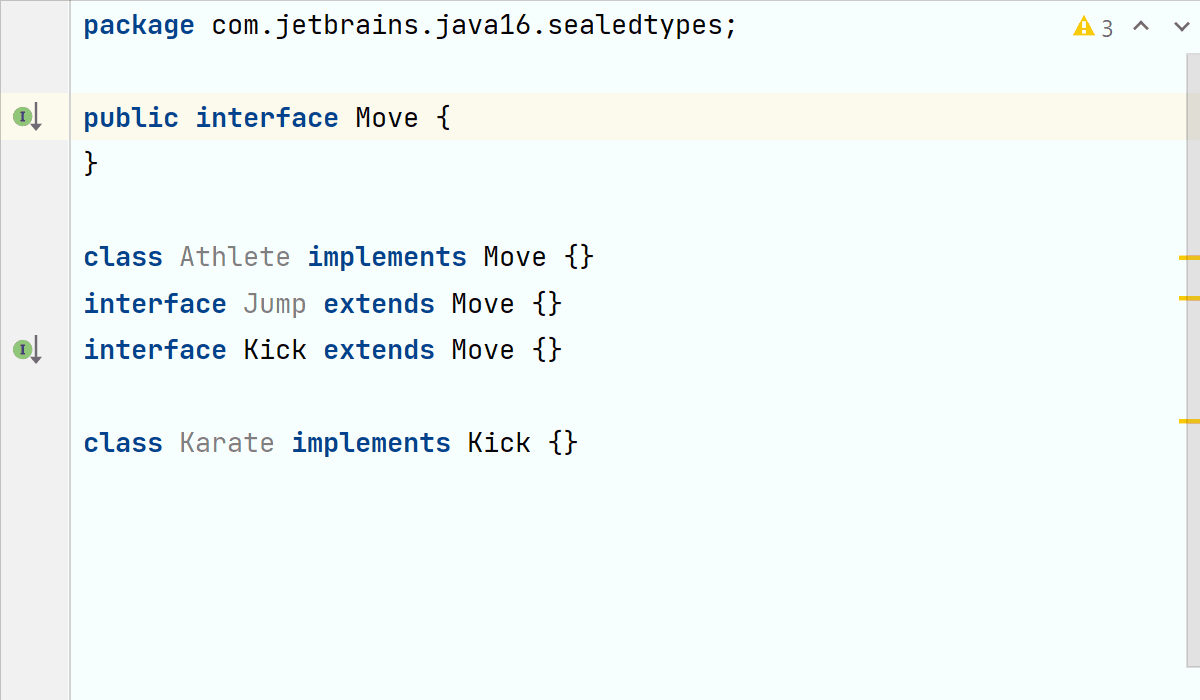Screen dimensions: 1200x700
Task: Go to previous highlighted problem with up arrow
Action: coord(1141,27)
